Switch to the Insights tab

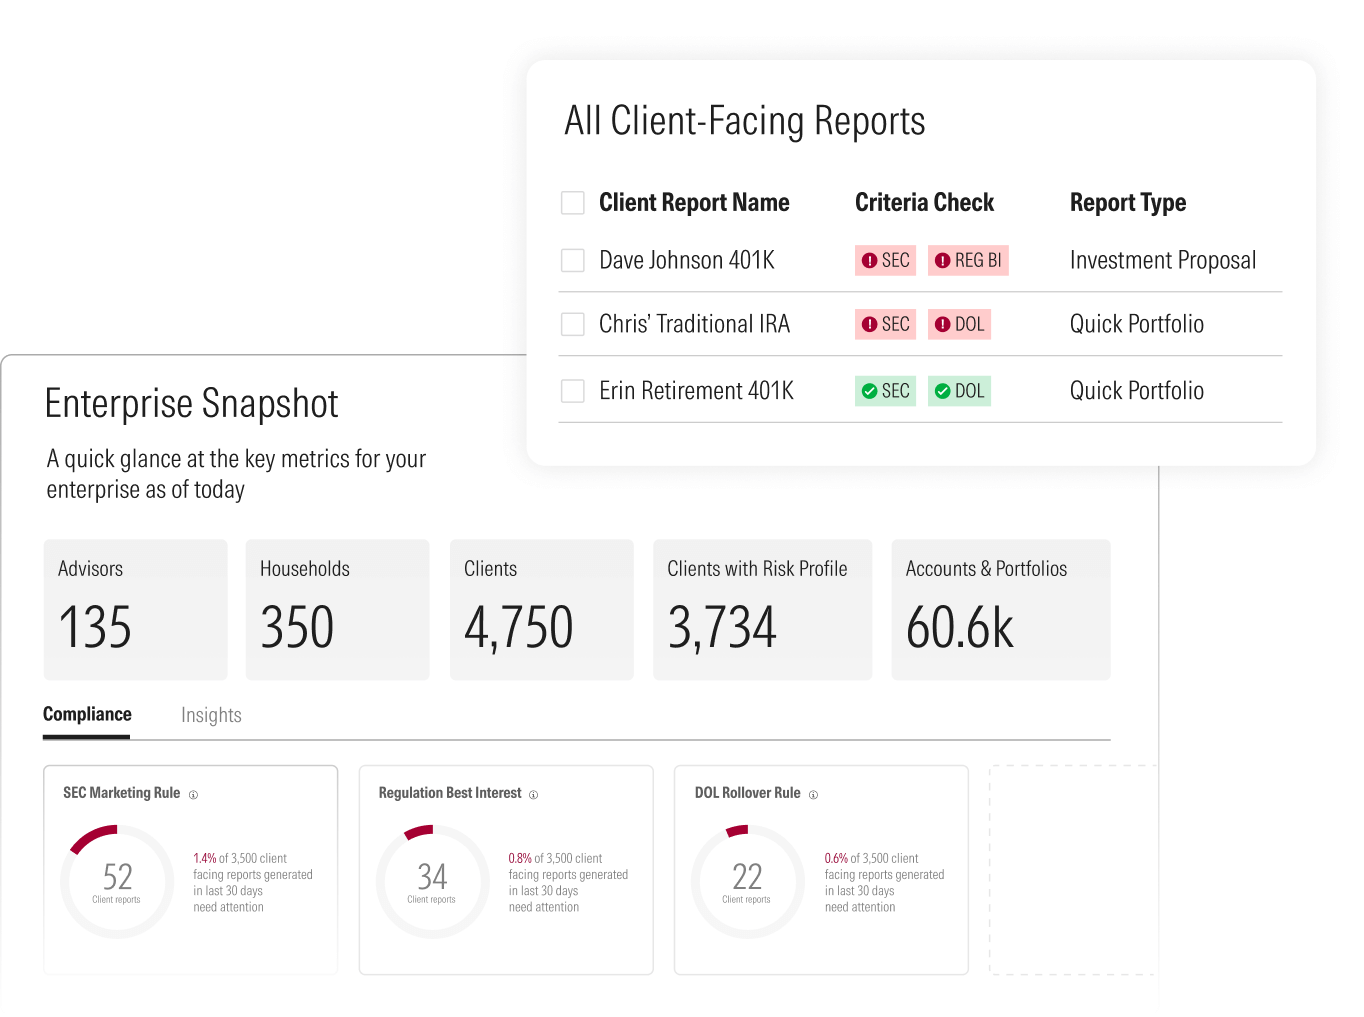click(x=211, y=715)
